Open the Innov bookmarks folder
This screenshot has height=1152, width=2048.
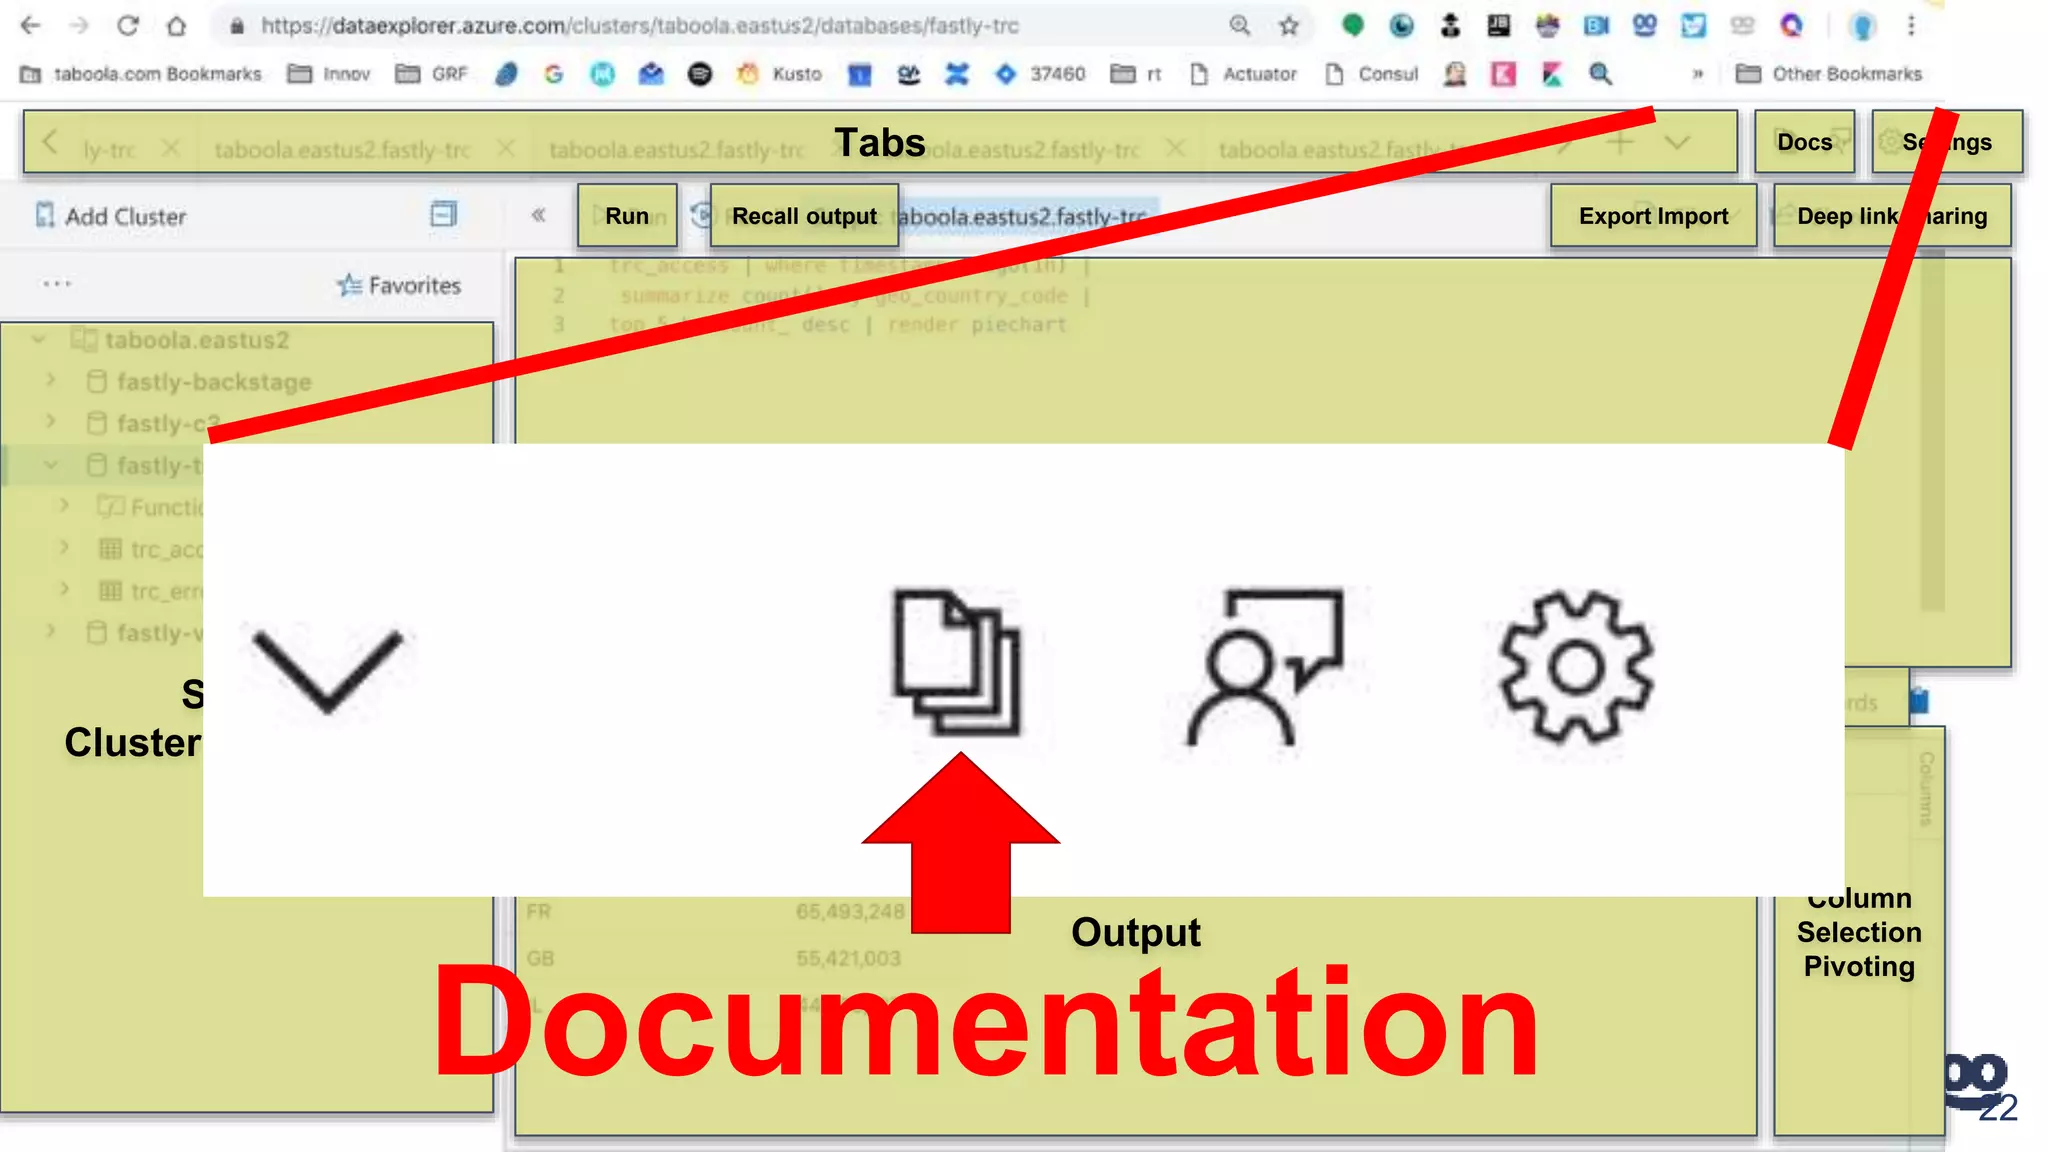pyautogui.click(x=329, y=74)
